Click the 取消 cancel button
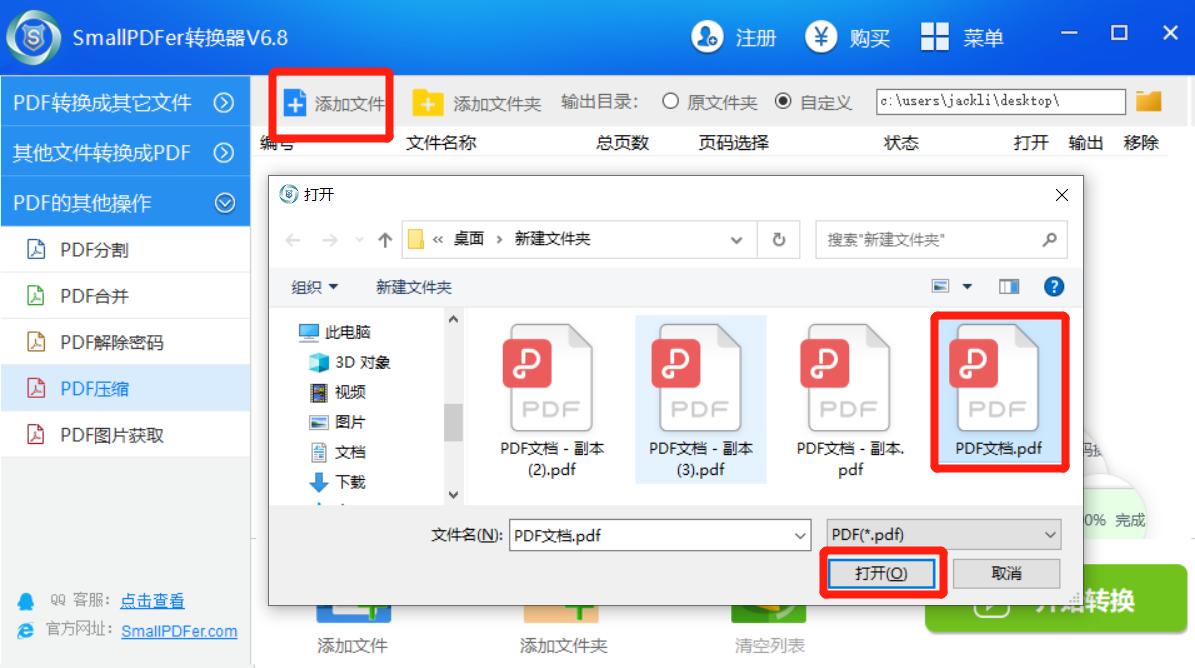This screenshot has height=668, width=1195. tap(1006, 574)
